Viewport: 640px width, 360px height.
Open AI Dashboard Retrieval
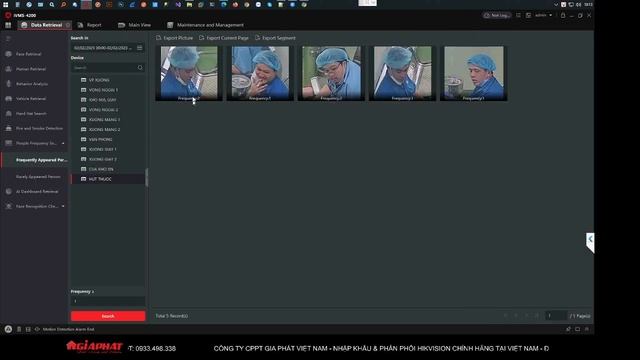click(37, 191)
